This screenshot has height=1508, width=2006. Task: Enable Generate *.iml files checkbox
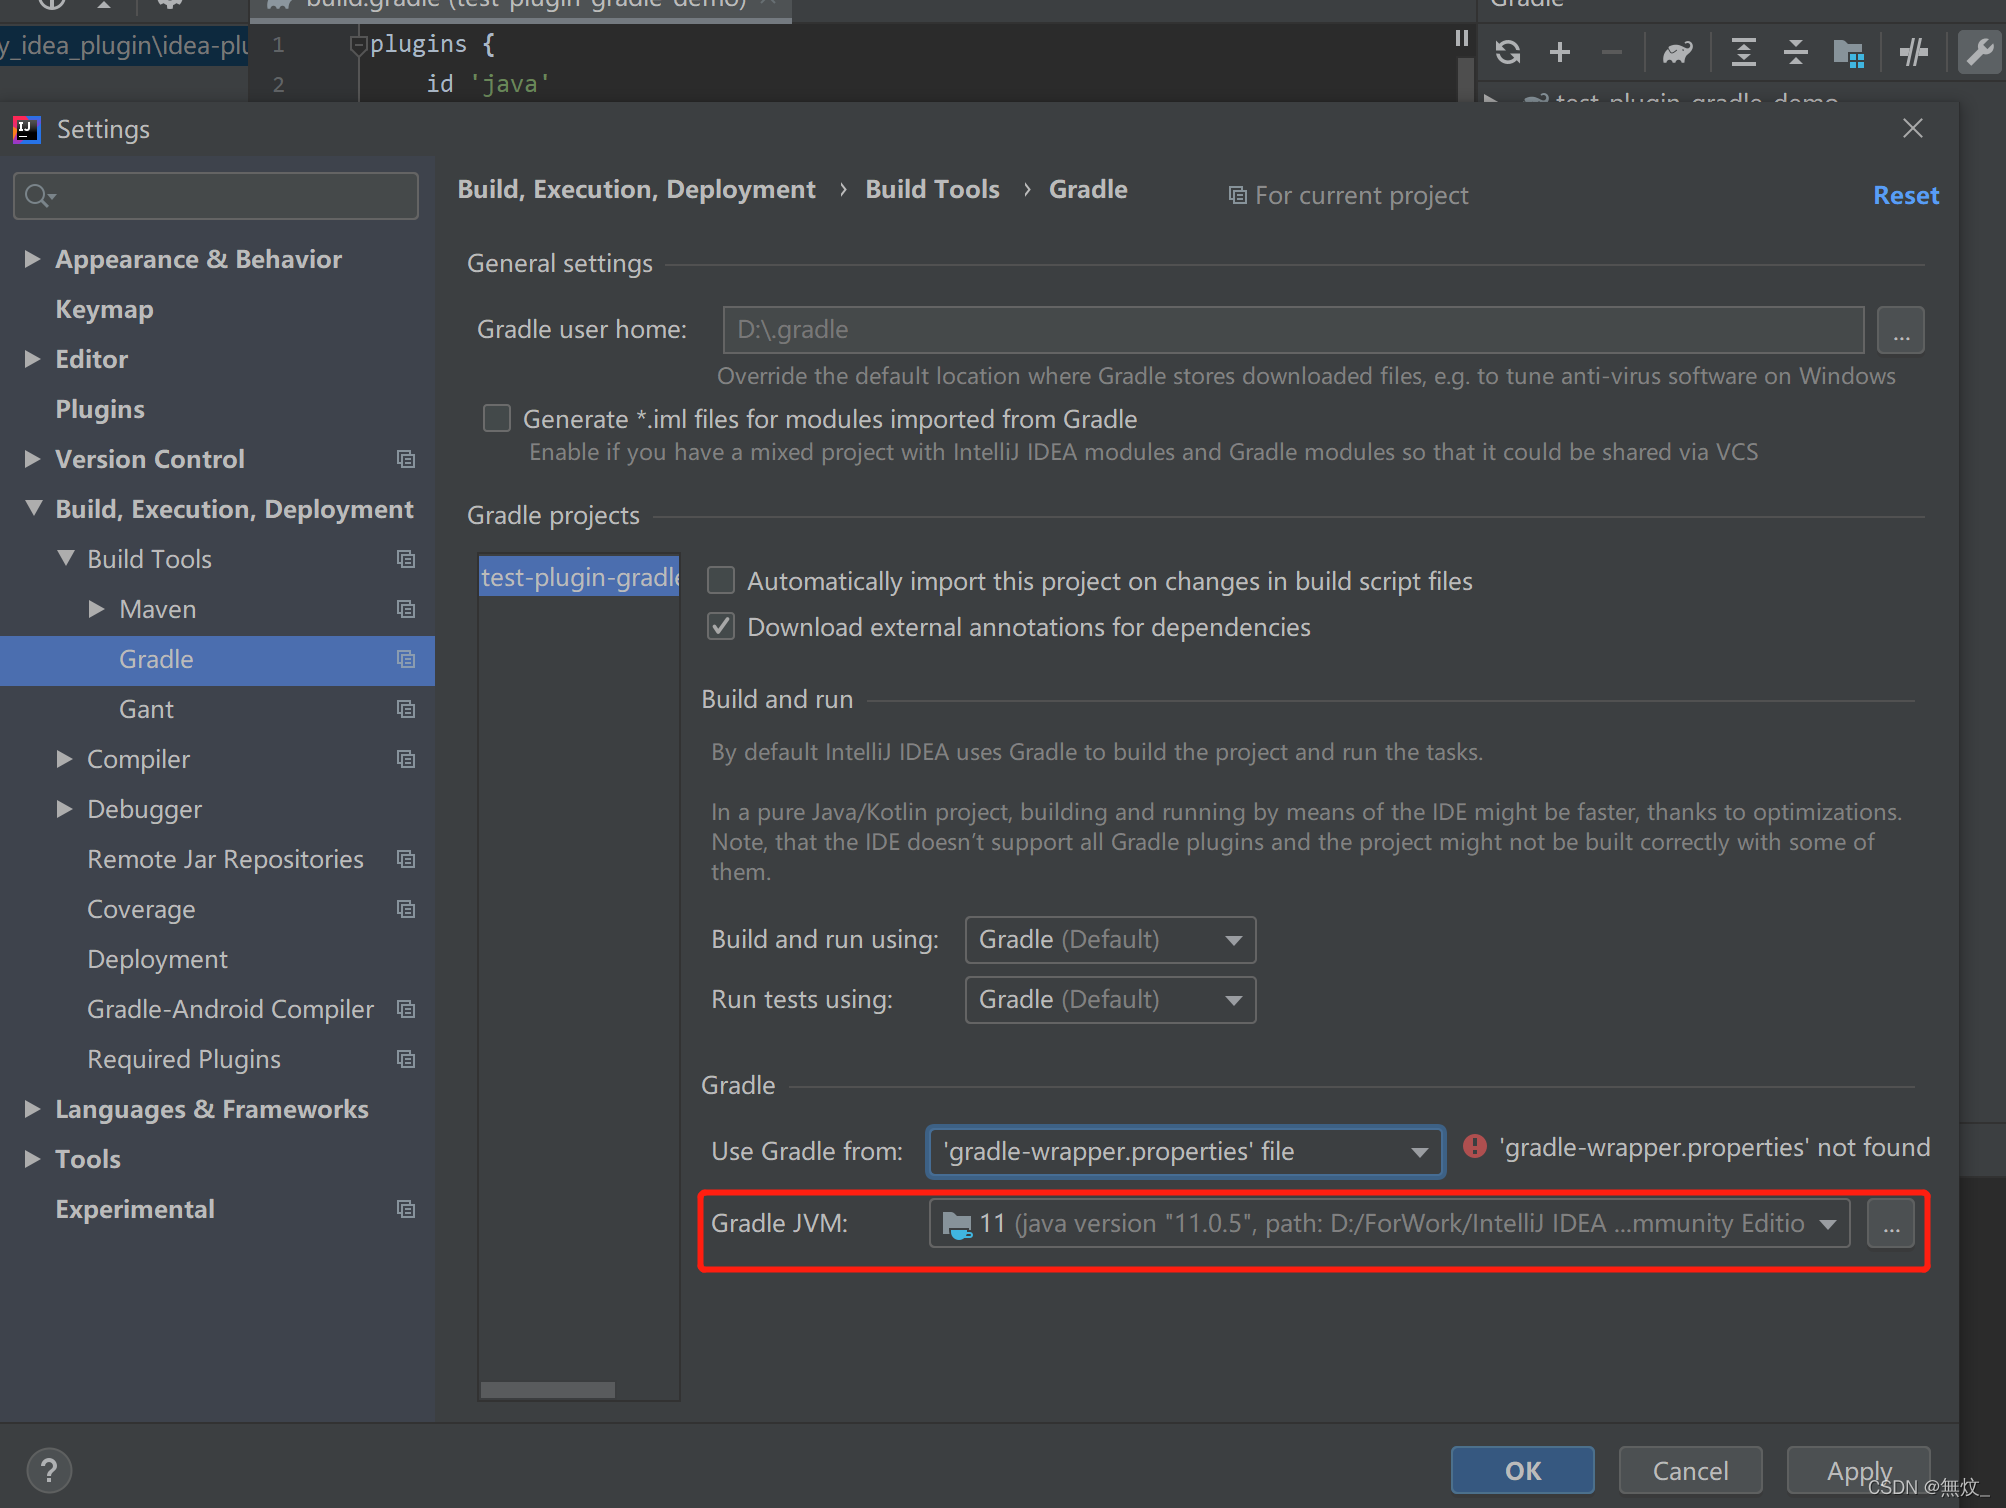point(497,418)
